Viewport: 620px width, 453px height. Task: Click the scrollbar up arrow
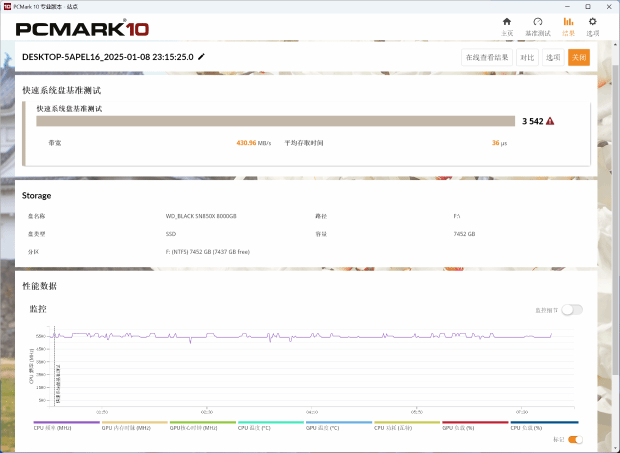(x=615, y=46)
